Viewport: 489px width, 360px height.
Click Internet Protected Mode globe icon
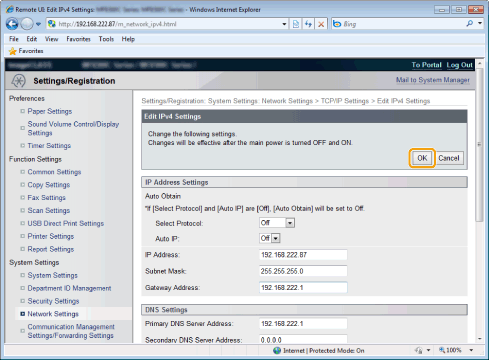point(277,351)
